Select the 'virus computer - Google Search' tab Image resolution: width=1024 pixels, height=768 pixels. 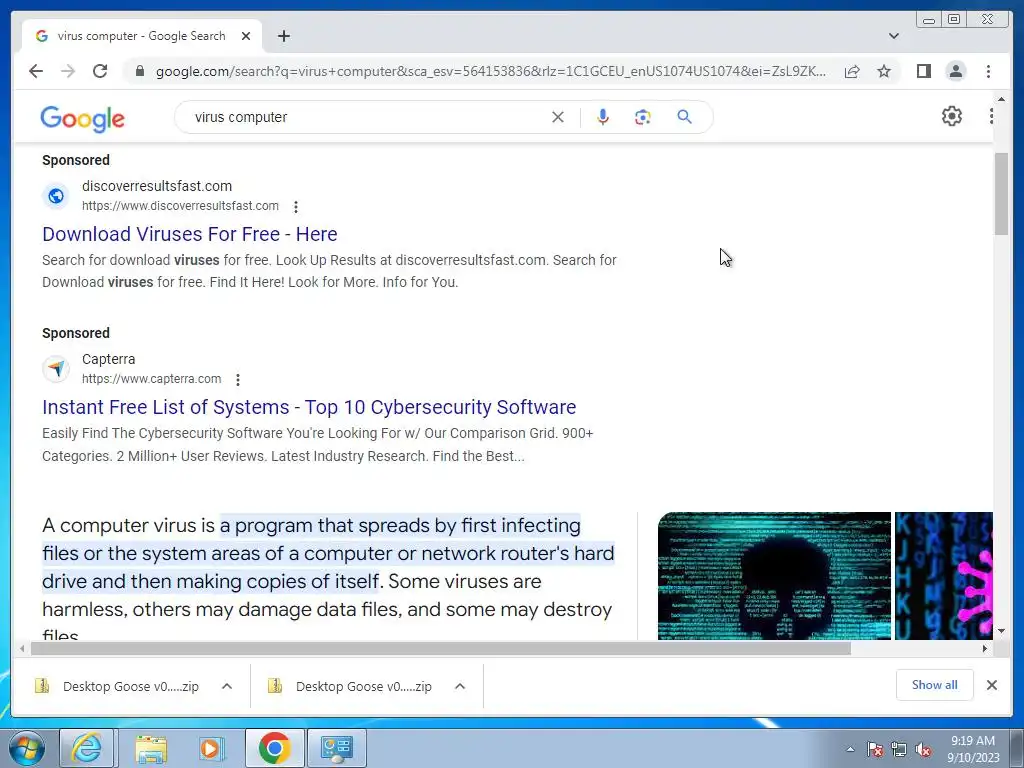click(142, 36)
